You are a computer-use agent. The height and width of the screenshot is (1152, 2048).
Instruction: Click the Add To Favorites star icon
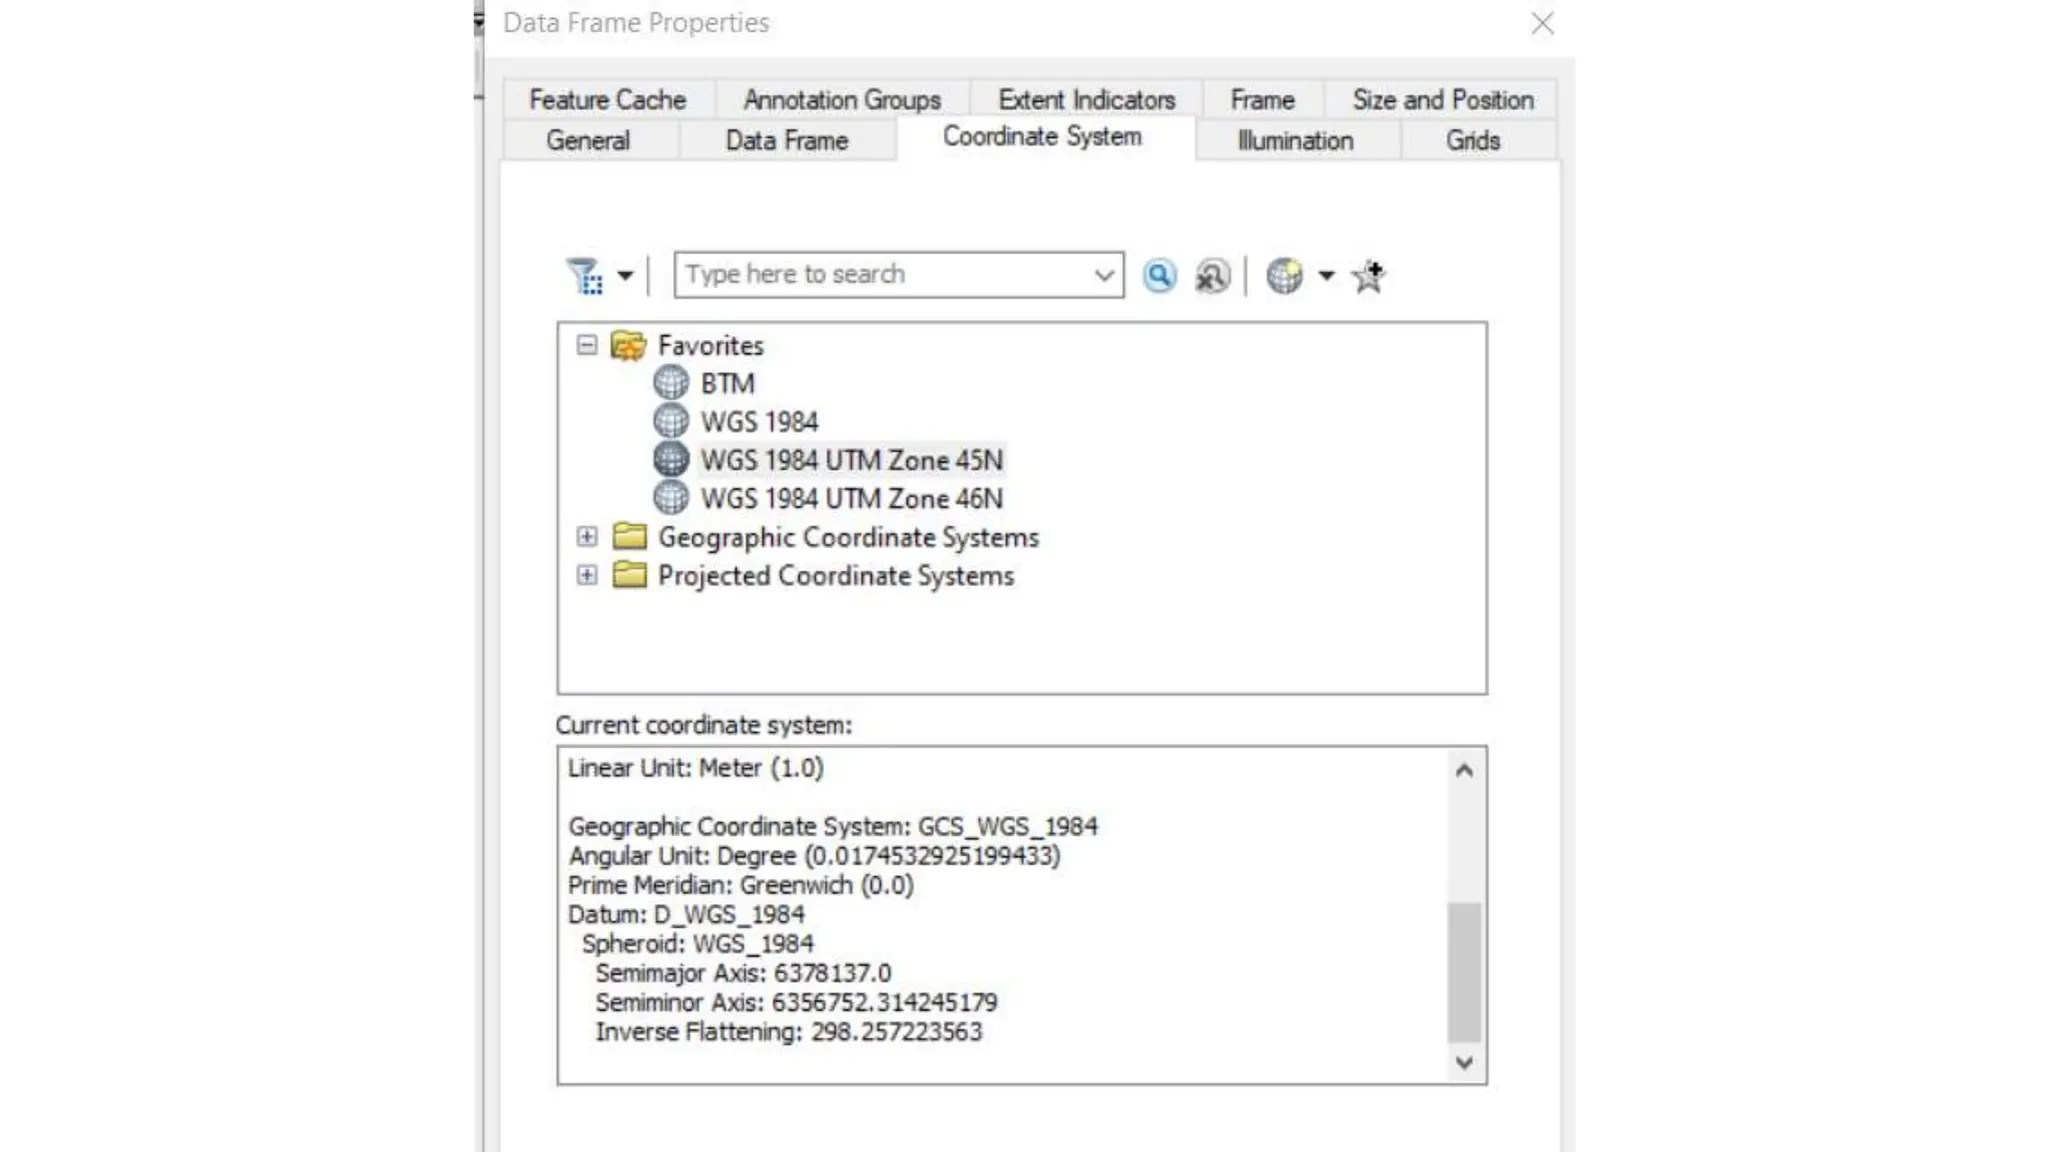pos(1368,275)
